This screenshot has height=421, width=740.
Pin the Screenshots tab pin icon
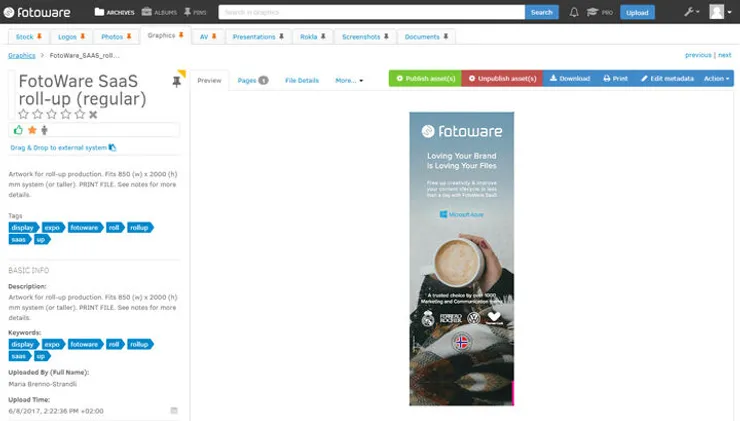point(386,36)
